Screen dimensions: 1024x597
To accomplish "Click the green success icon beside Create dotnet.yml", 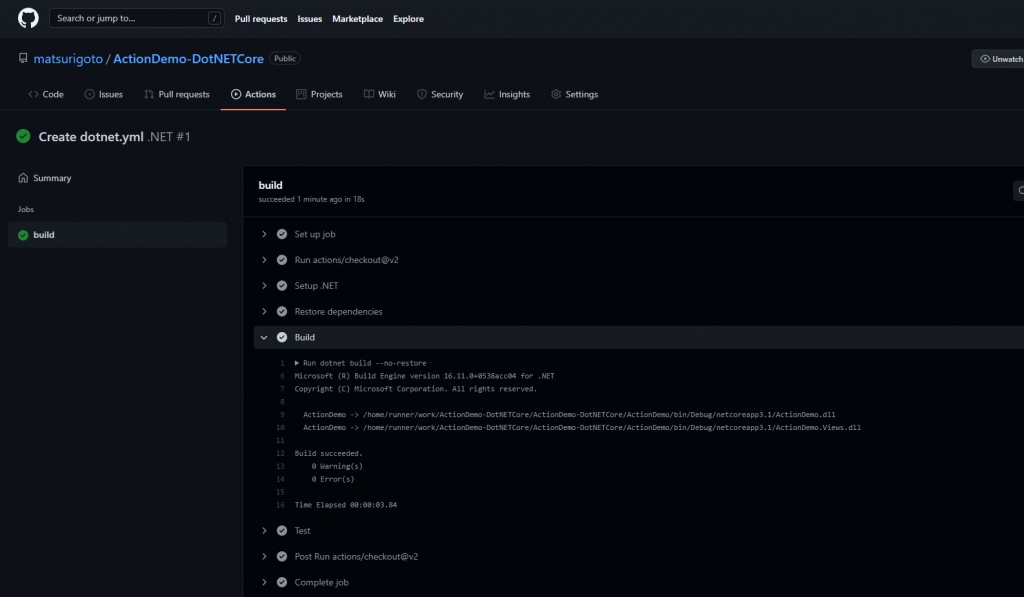I will tap(24, 136).
